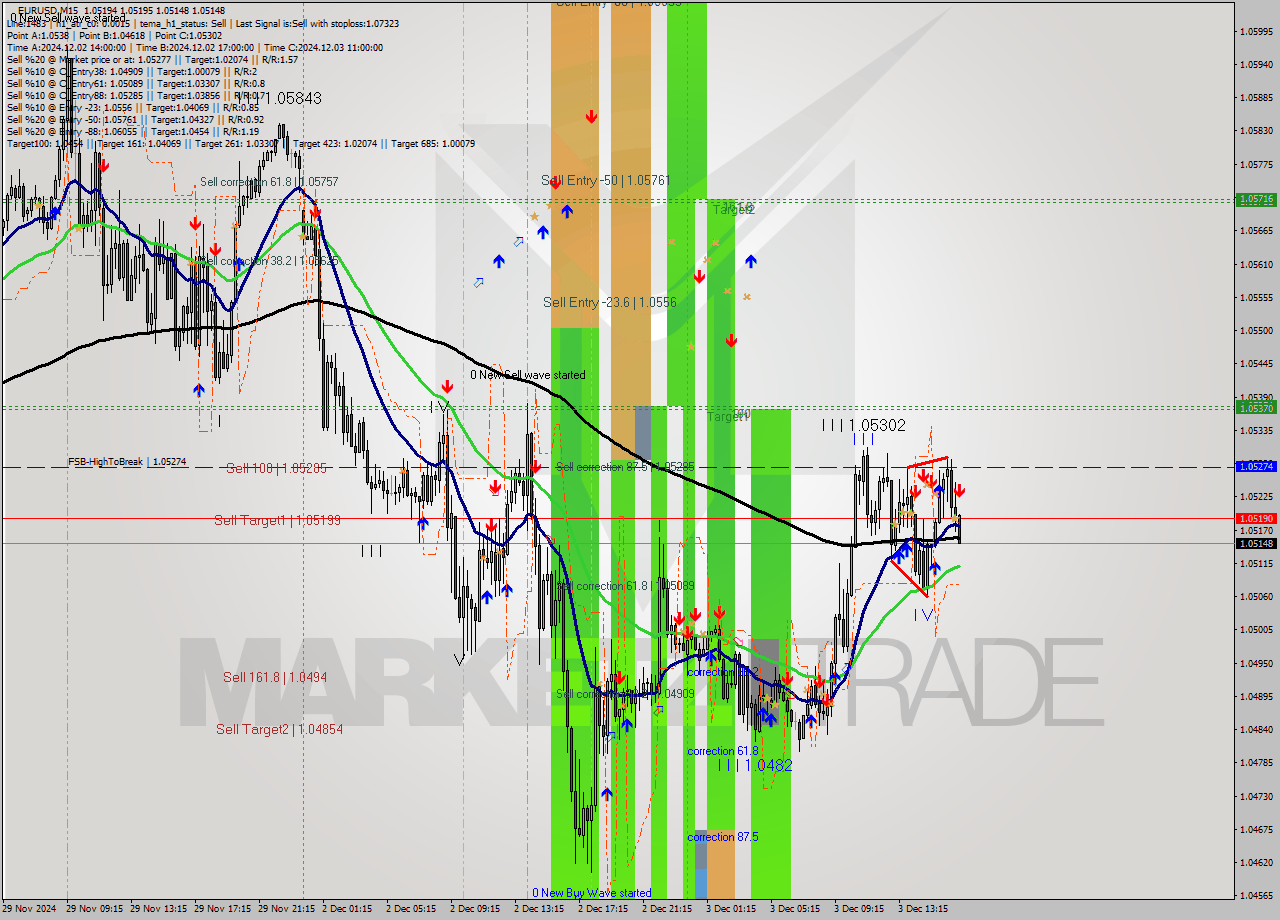The width and height of the screenshot is (1280, 920).
Task: Click the 'Sell Entry -23.6 | 1.0556' label
Action: click(x=610, y=302)
